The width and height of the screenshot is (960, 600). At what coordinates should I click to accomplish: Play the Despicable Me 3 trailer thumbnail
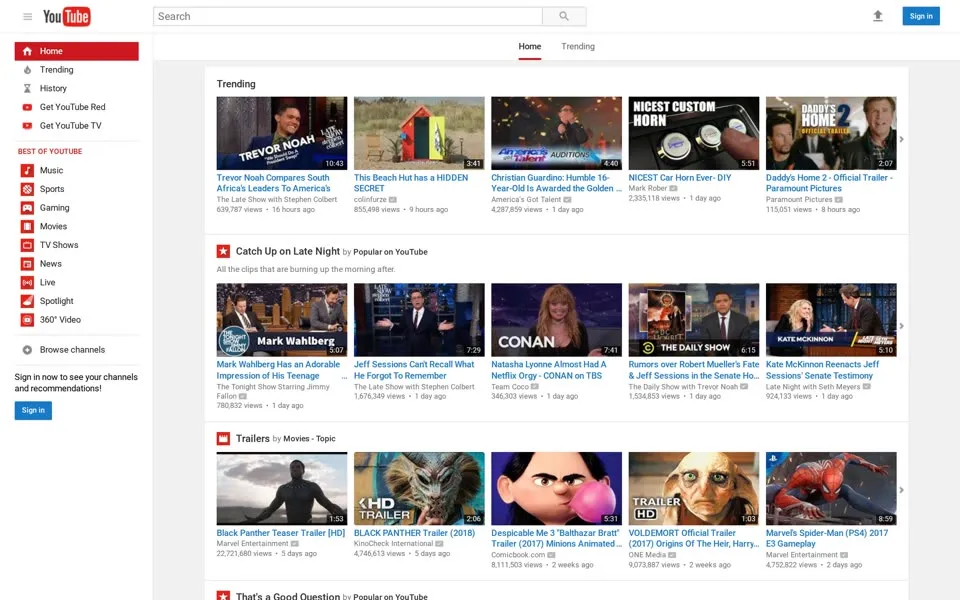pos(557,489)
